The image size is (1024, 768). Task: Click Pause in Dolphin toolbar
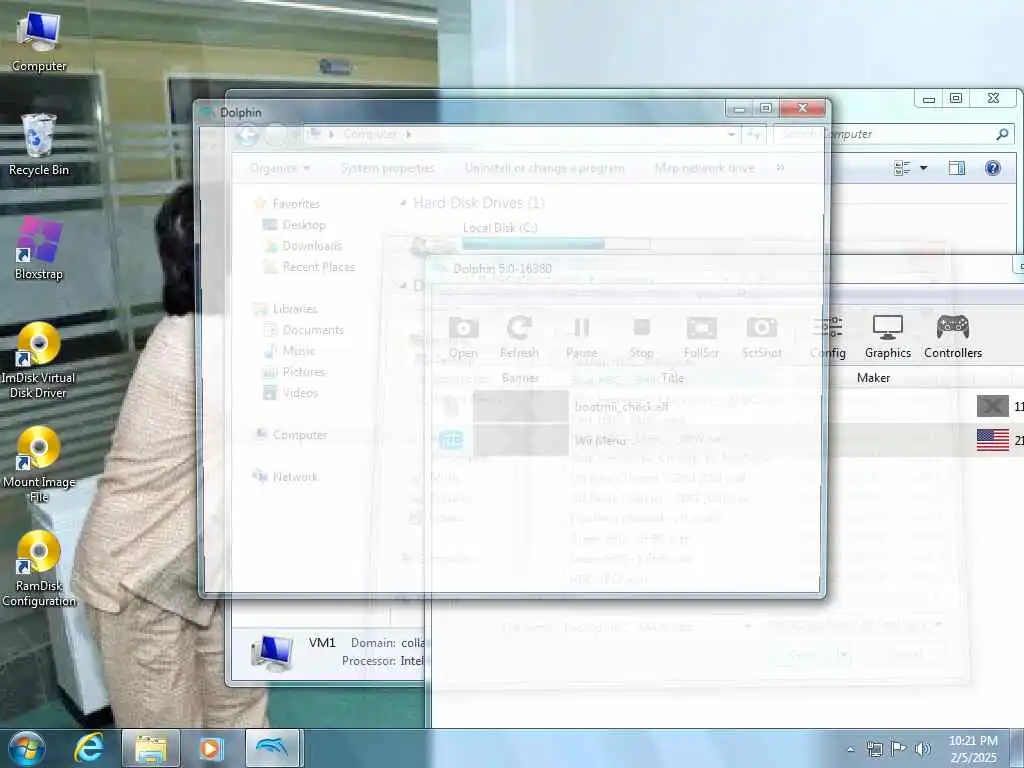point(581,337)
